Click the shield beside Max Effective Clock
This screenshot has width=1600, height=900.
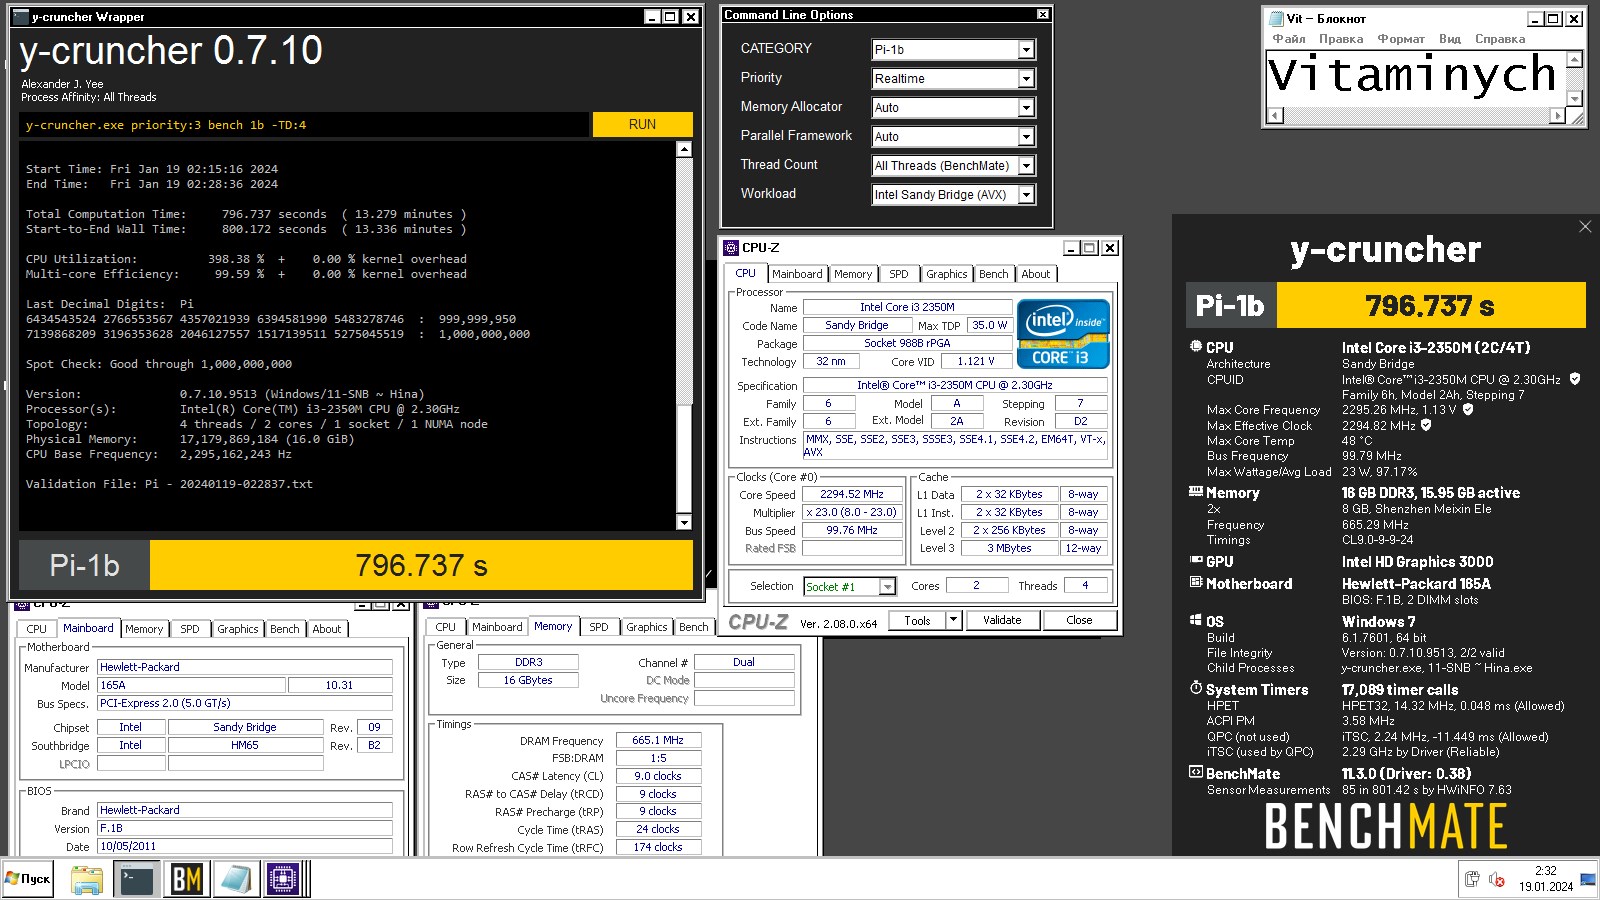click(x=1426, y=425)
